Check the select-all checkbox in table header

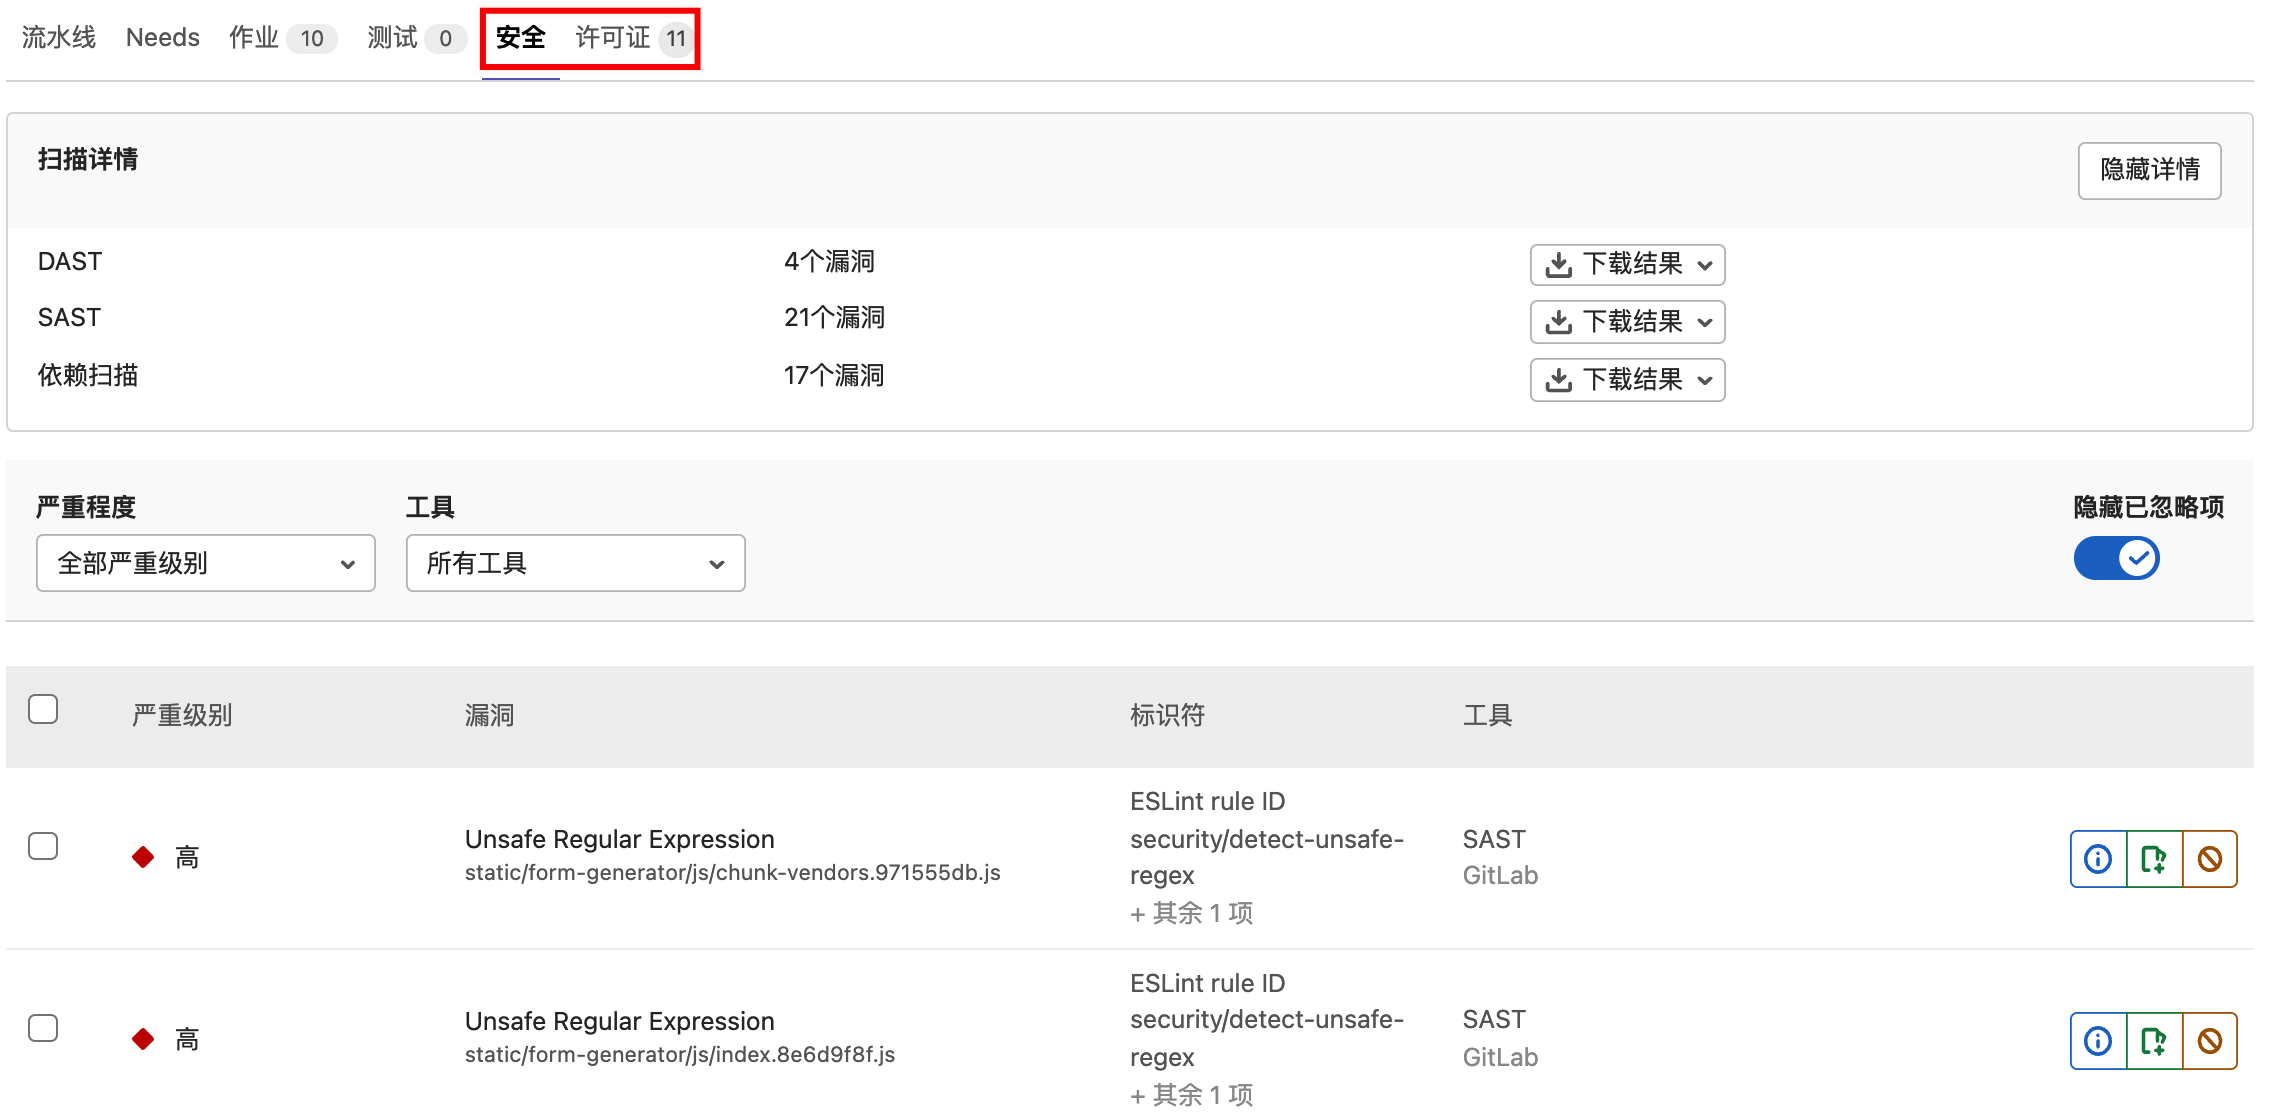pos(43,709)
